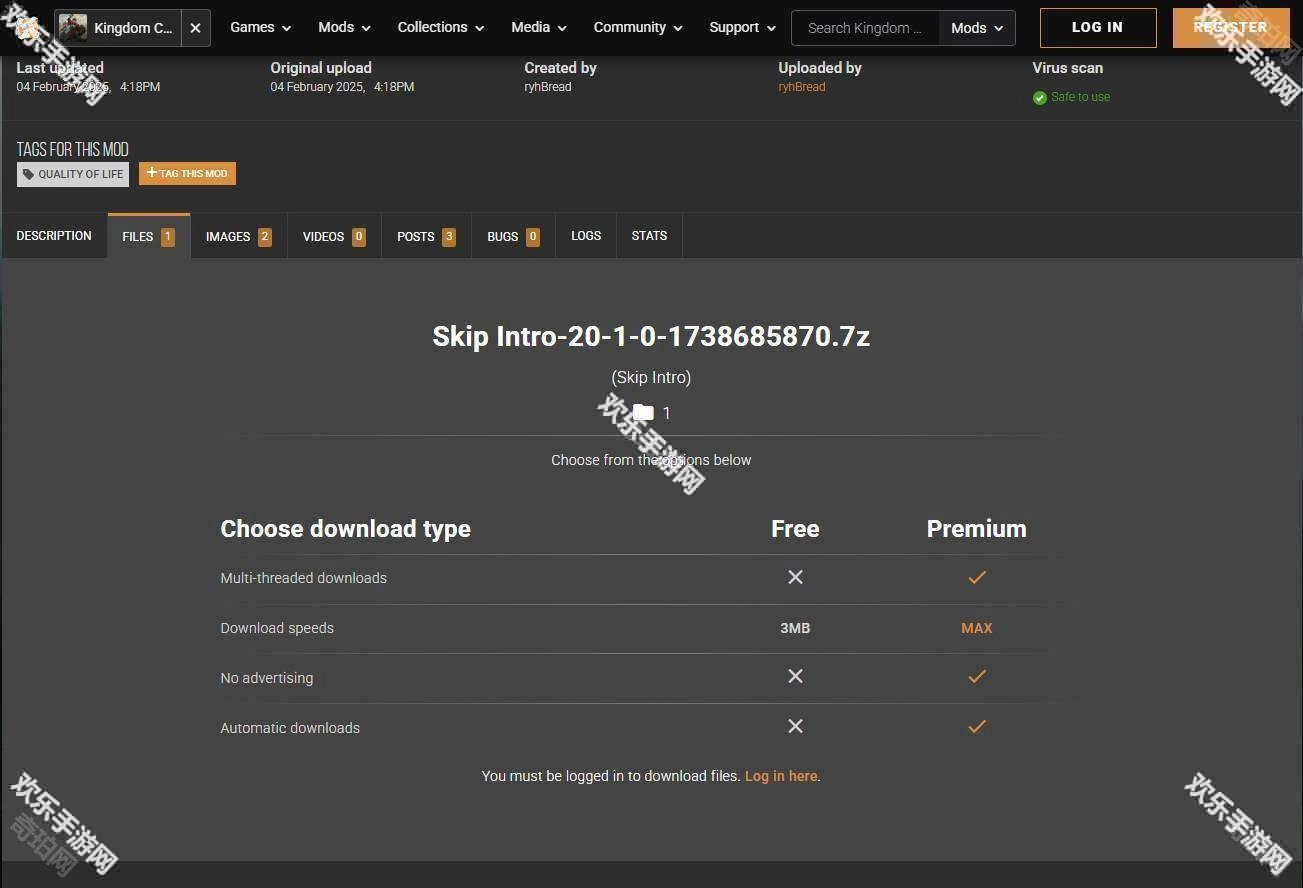Open the Images tab
The image size is (1303, 888).
pyautogui.click(x=238, y=237)
